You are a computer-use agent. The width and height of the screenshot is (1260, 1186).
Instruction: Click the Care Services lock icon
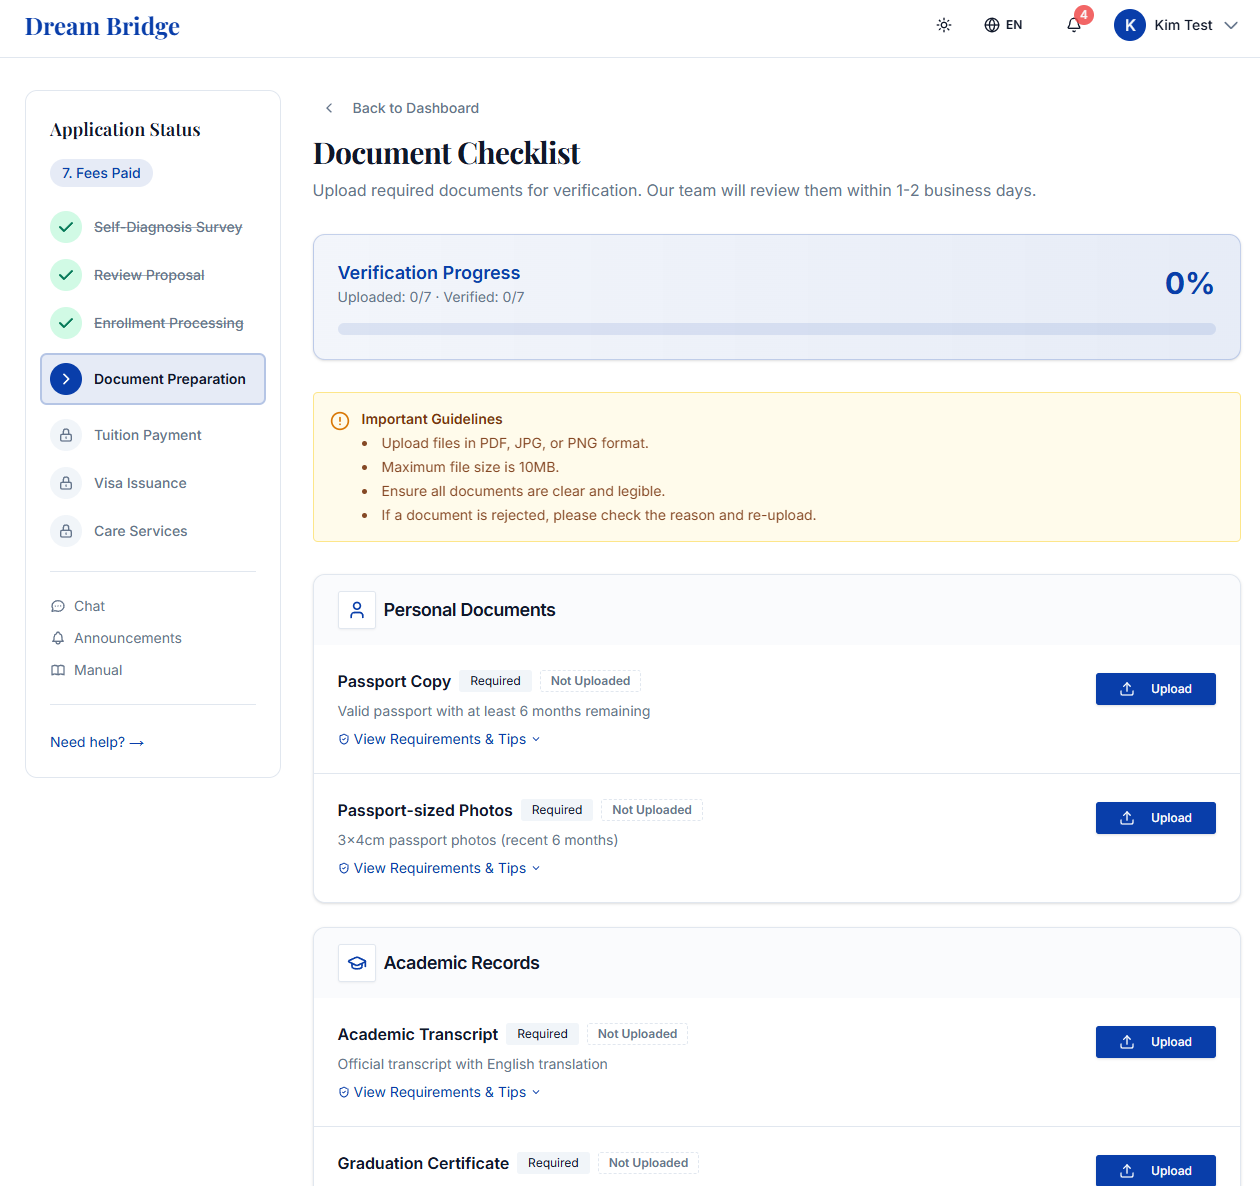tap(66, 531)
